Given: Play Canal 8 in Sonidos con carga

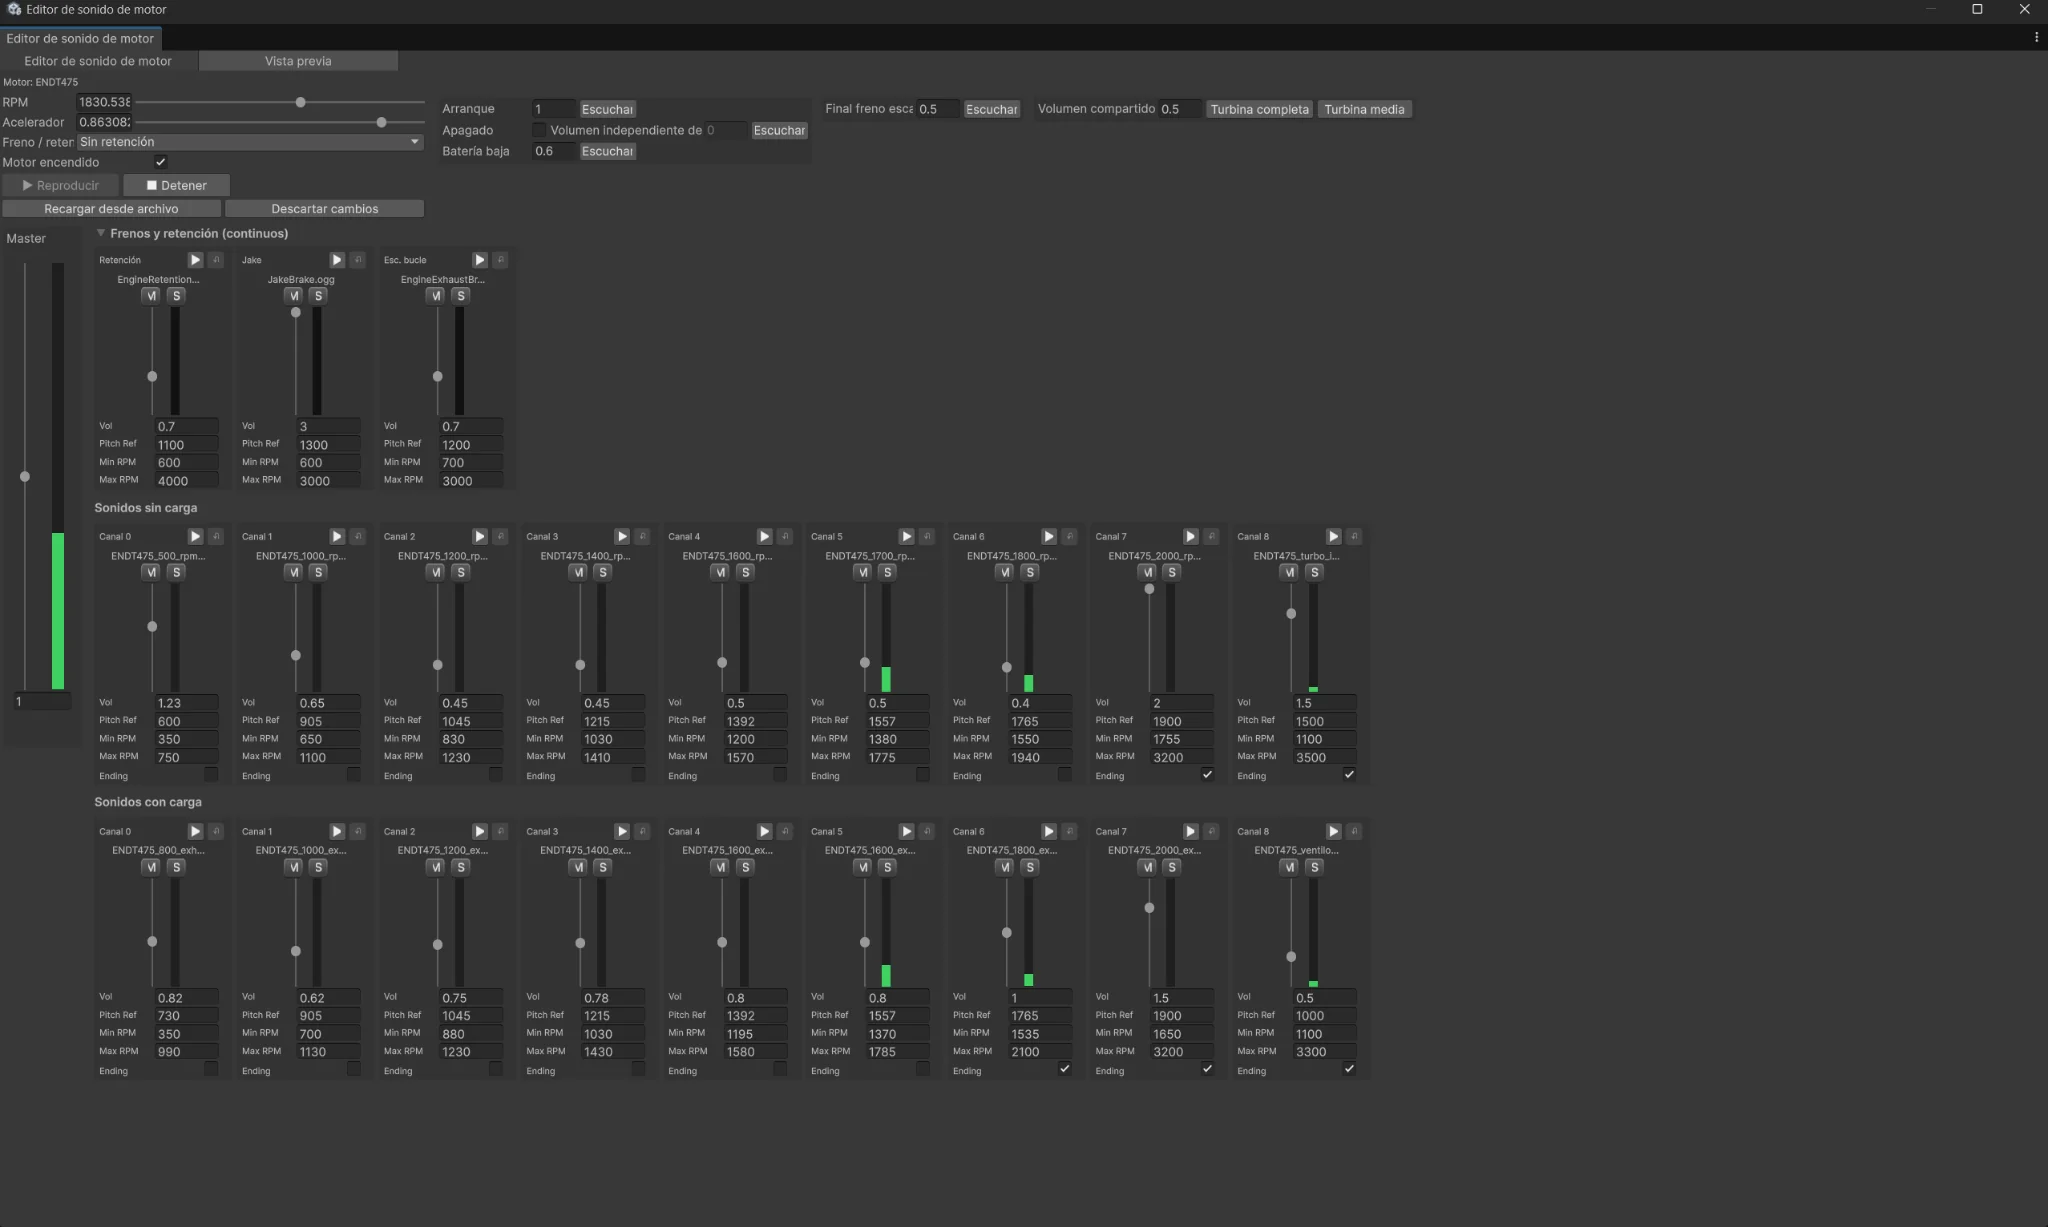Looking at the screenshot, I should click(x=1333, y=832).
